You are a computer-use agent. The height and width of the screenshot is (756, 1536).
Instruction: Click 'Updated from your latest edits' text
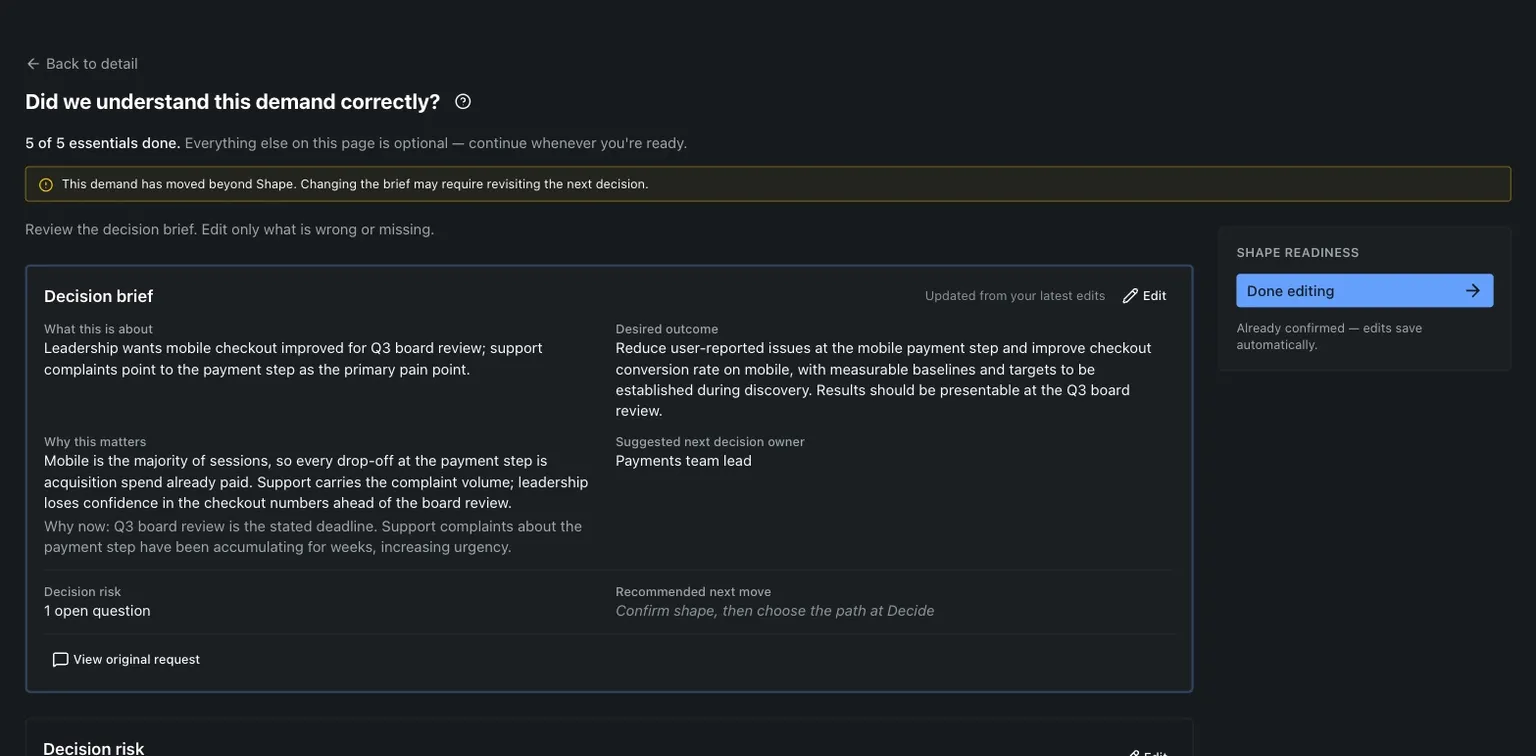pyautogui.click(x=1015, y=296)
